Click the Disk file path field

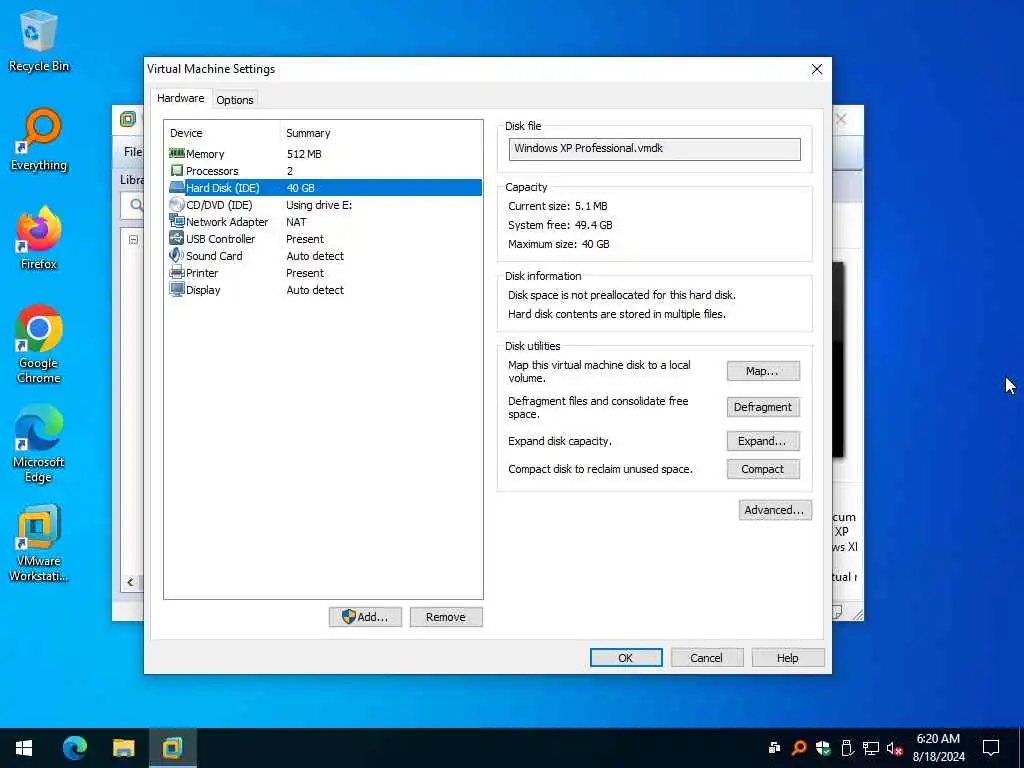click(654, 149)
